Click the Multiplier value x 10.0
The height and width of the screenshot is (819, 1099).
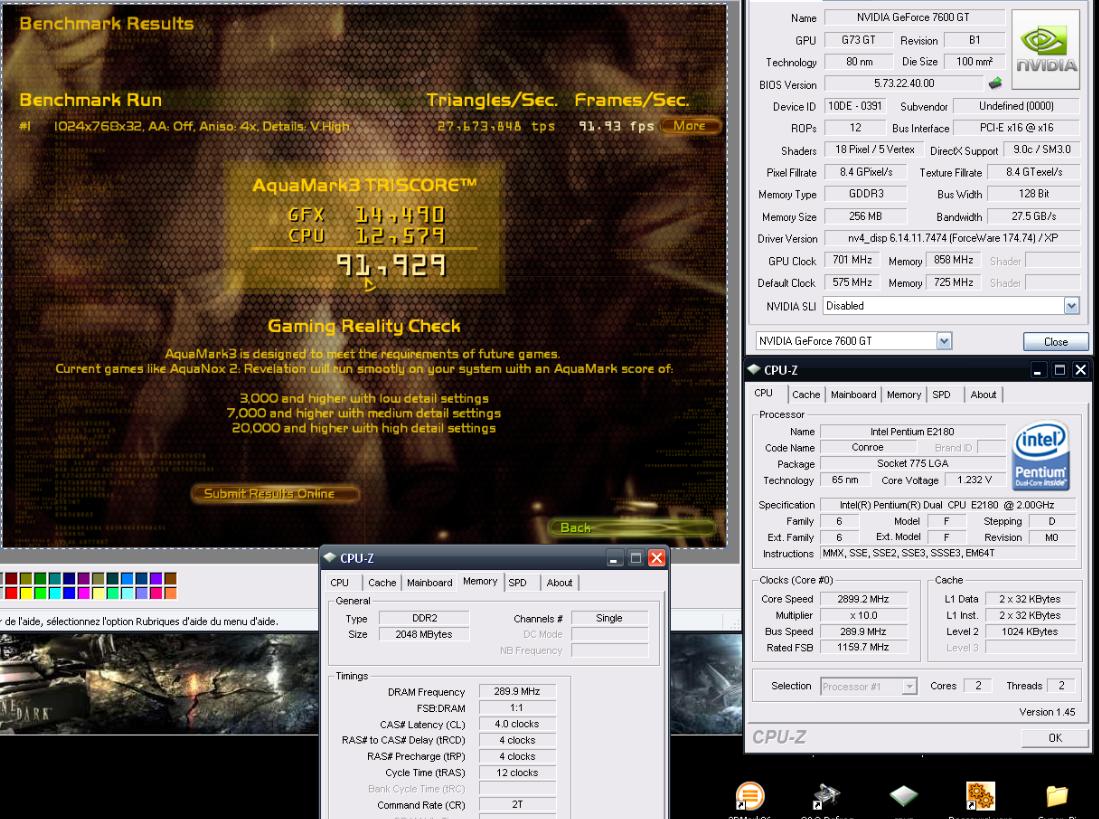pos(863,615)
